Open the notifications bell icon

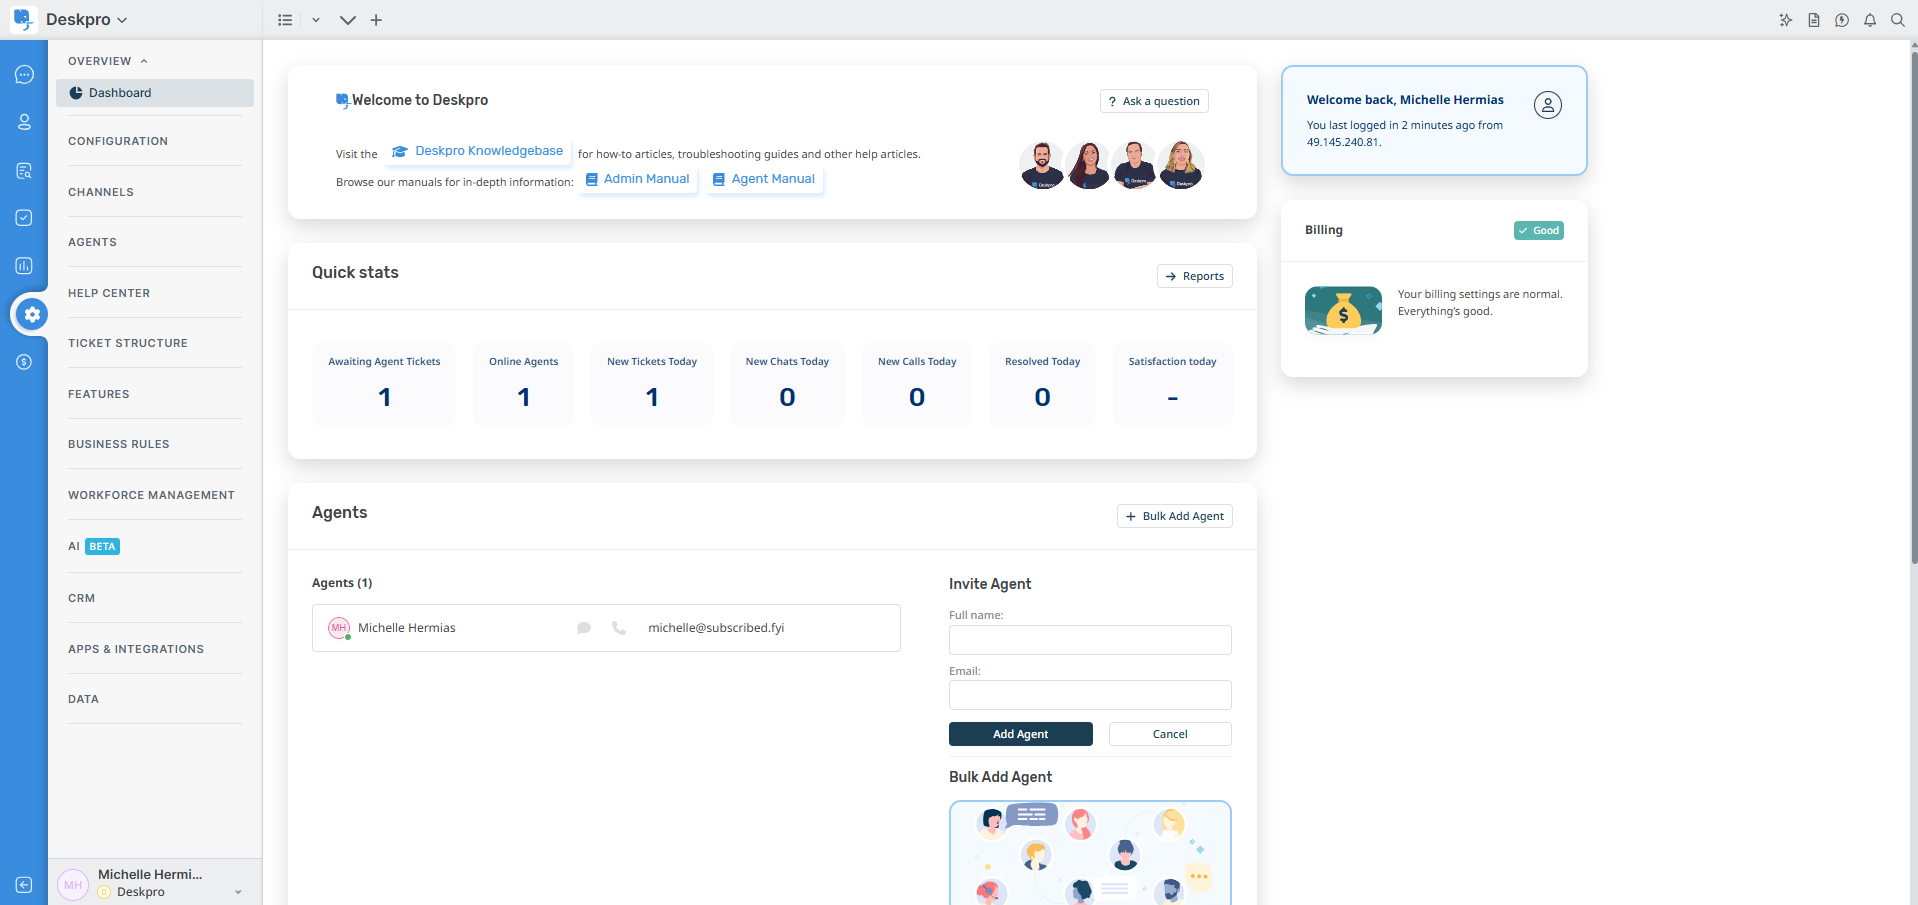1870,20
